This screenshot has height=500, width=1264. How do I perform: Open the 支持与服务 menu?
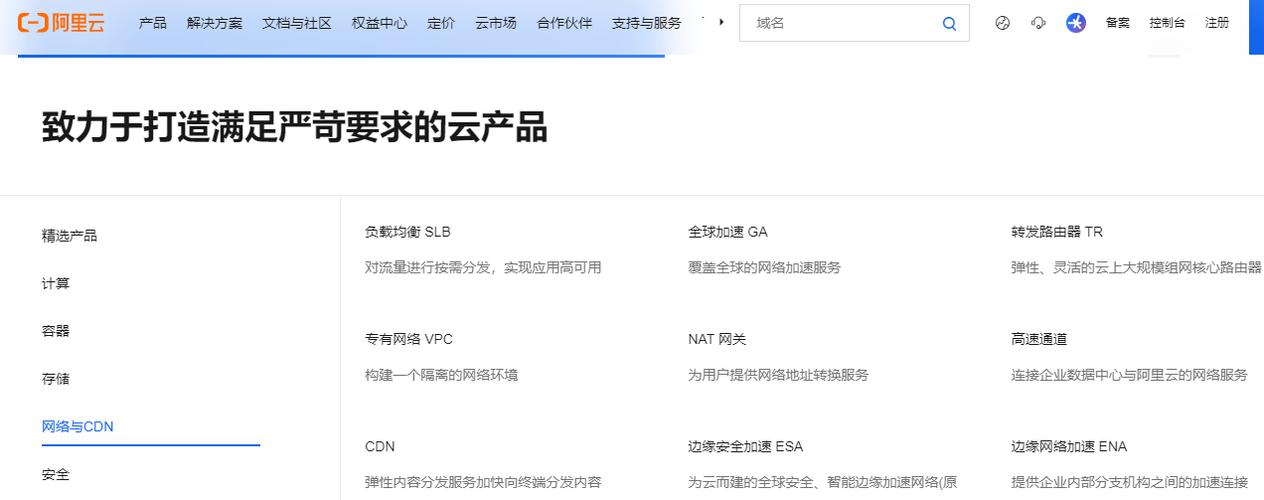tap(646, 23)
